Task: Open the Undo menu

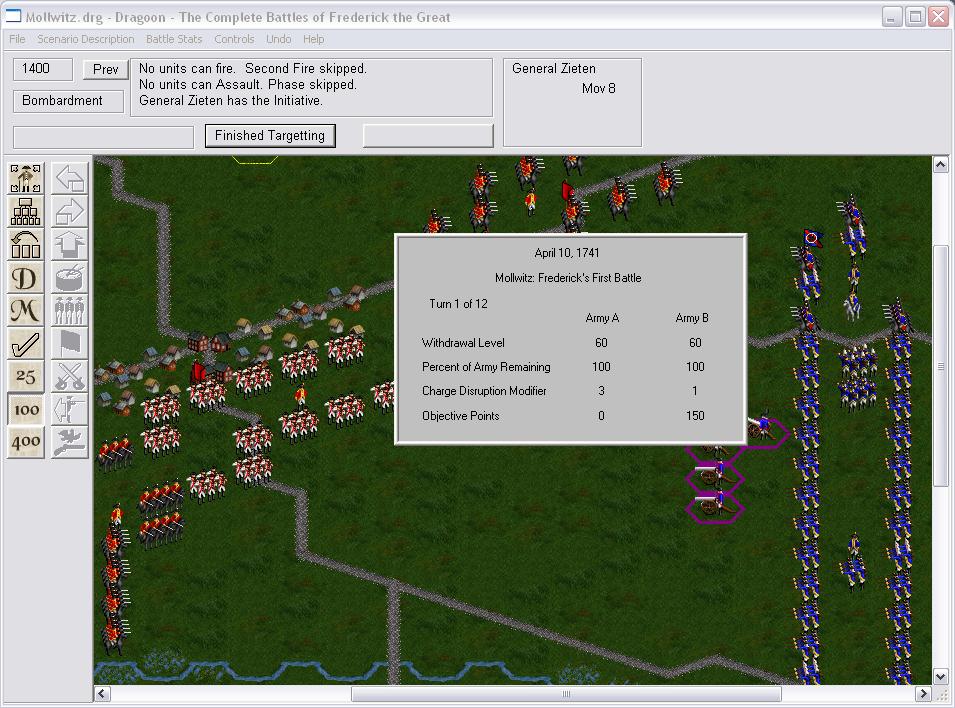Action: pyautogui.click(x=278, y=39)
